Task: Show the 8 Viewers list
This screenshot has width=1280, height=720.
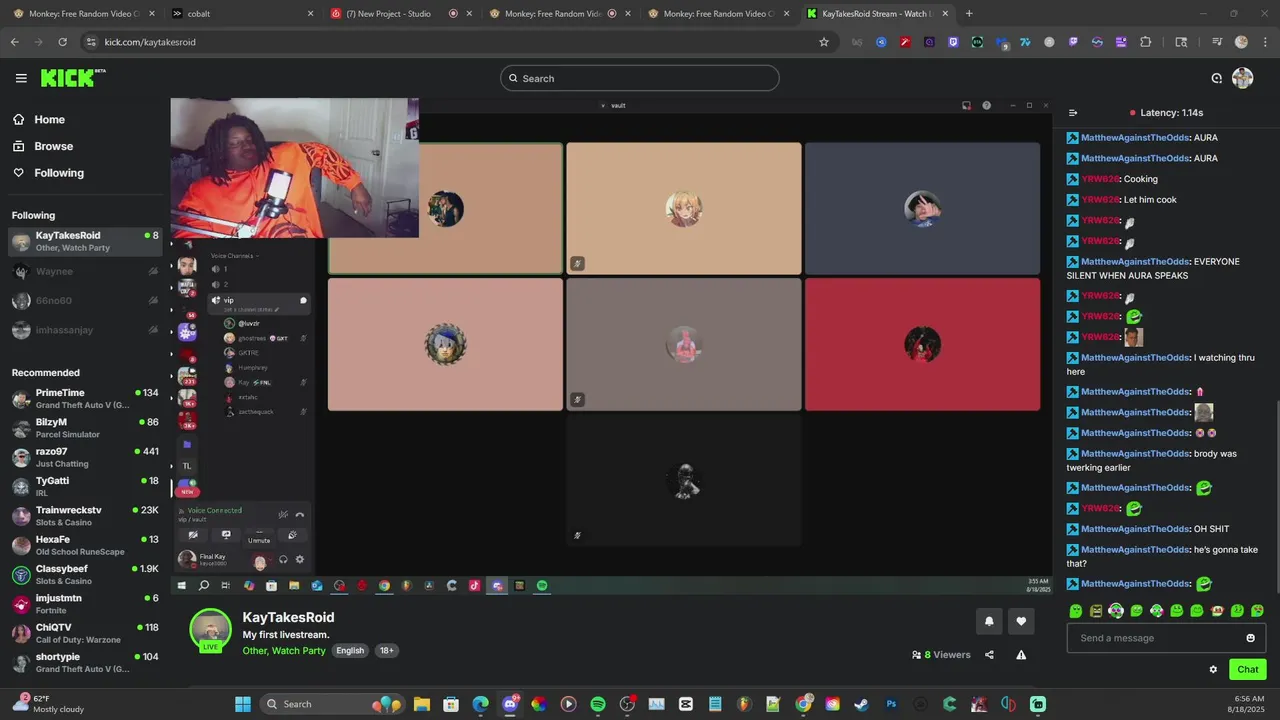Action: pyautogui.click(x=941, y=655)
